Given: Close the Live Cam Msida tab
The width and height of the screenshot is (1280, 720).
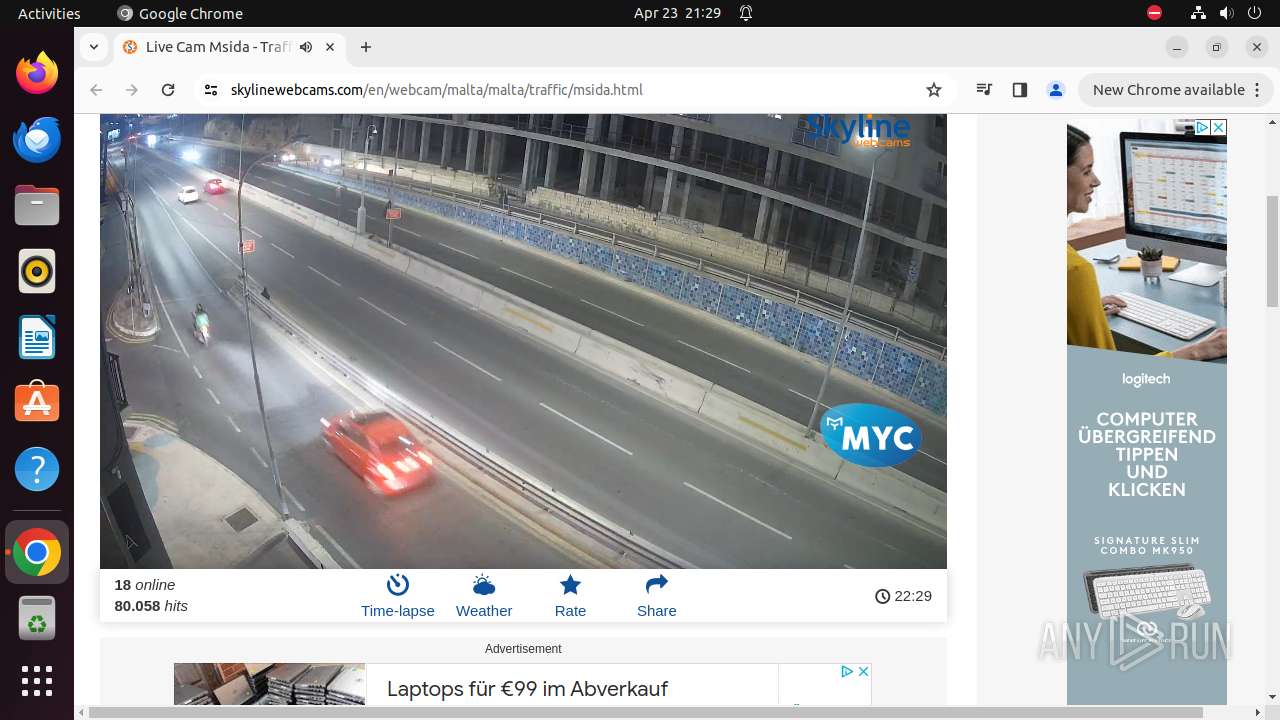Looking at the screenshot, I should coord(331,47).
